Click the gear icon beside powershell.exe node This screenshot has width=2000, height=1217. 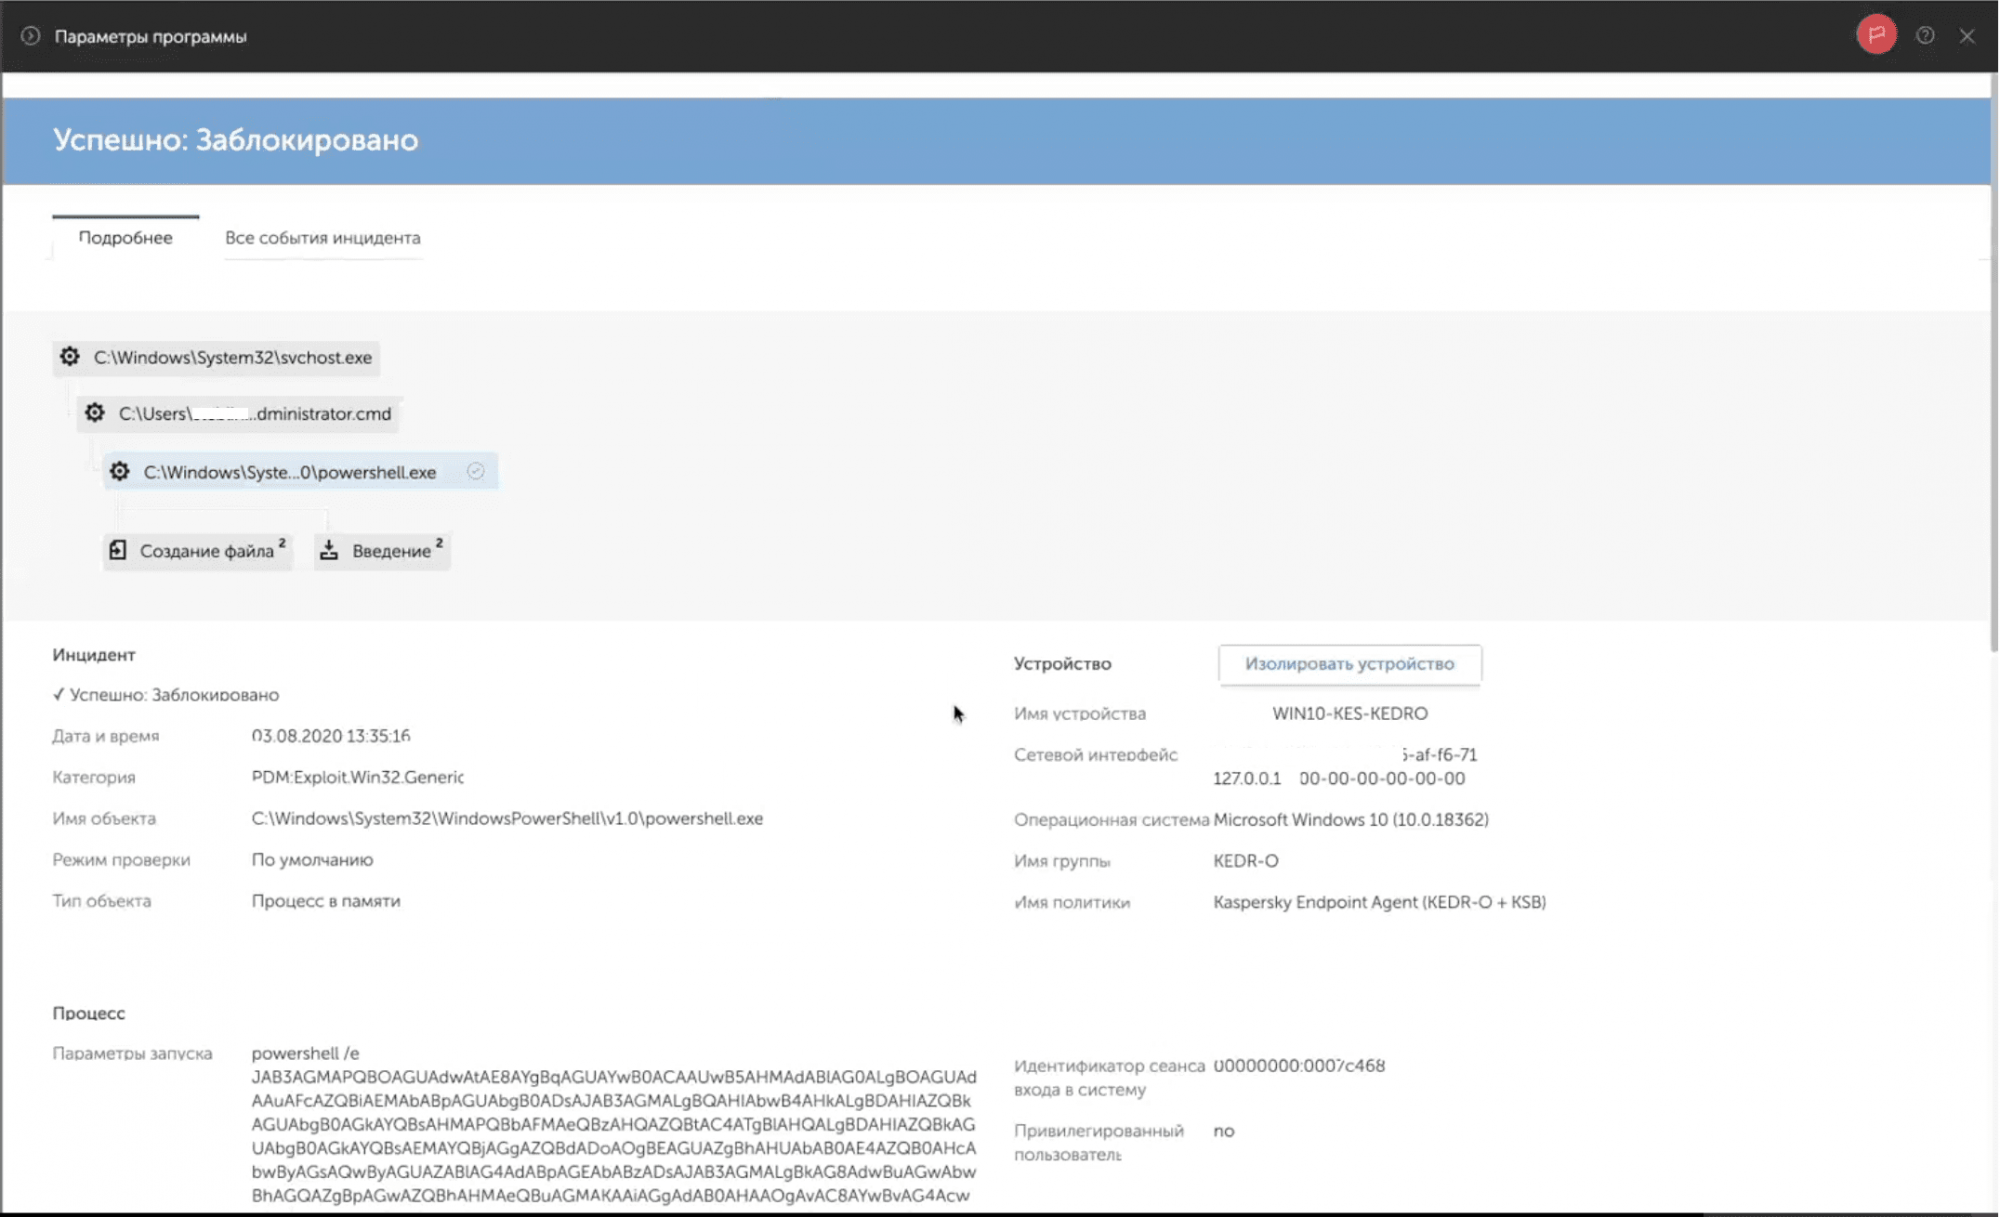(119, 472)
